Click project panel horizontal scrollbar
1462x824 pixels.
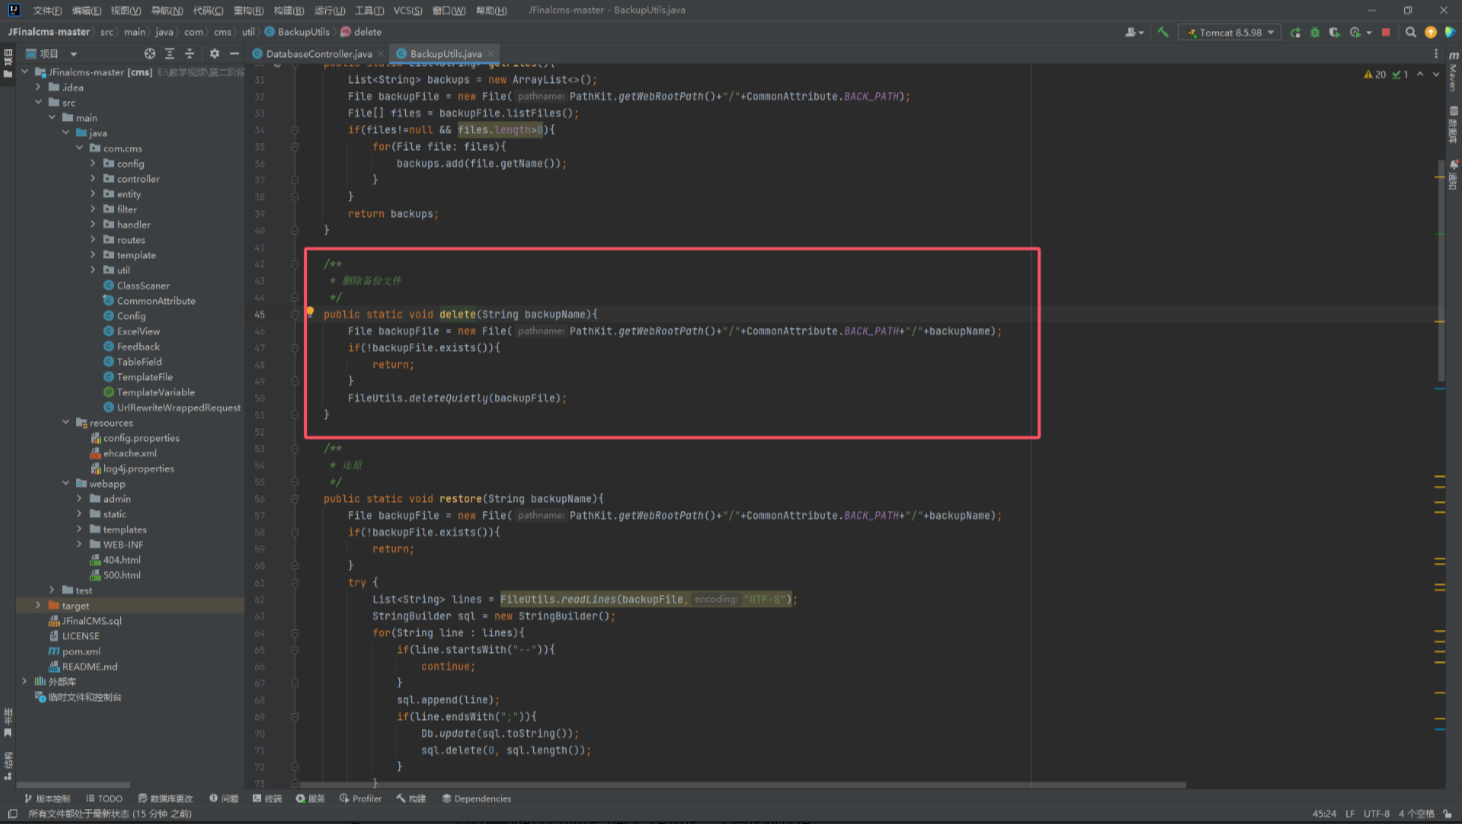pos(73,785)
